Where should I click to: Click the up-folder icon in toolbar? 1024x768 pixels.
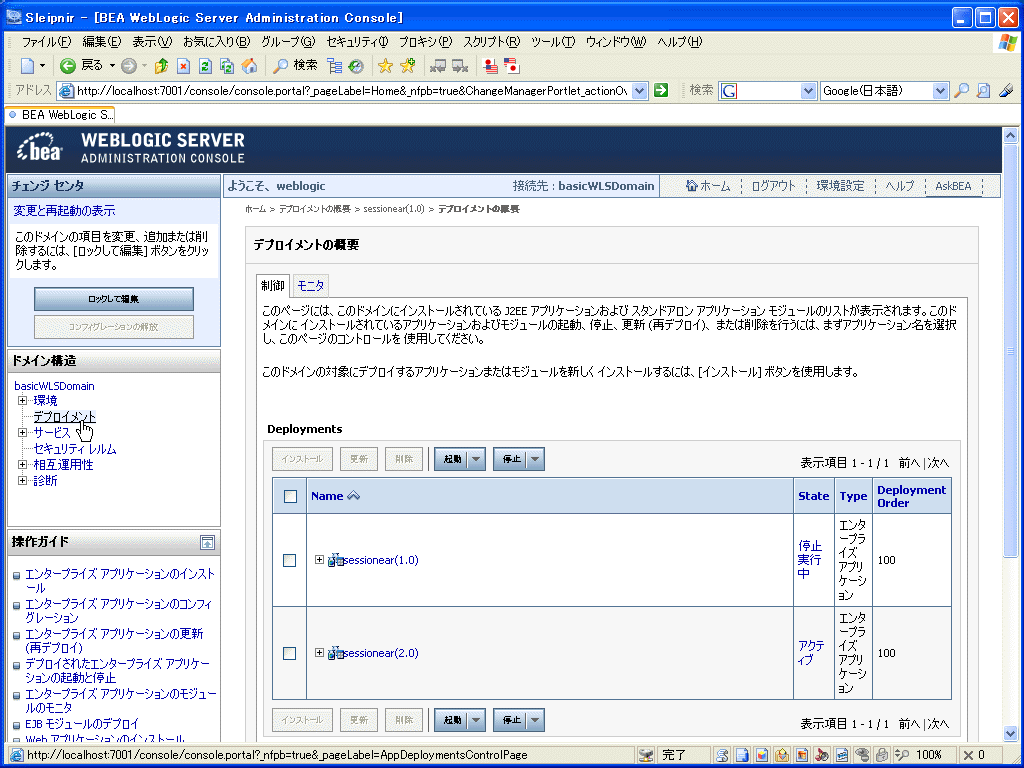(161, 66)
